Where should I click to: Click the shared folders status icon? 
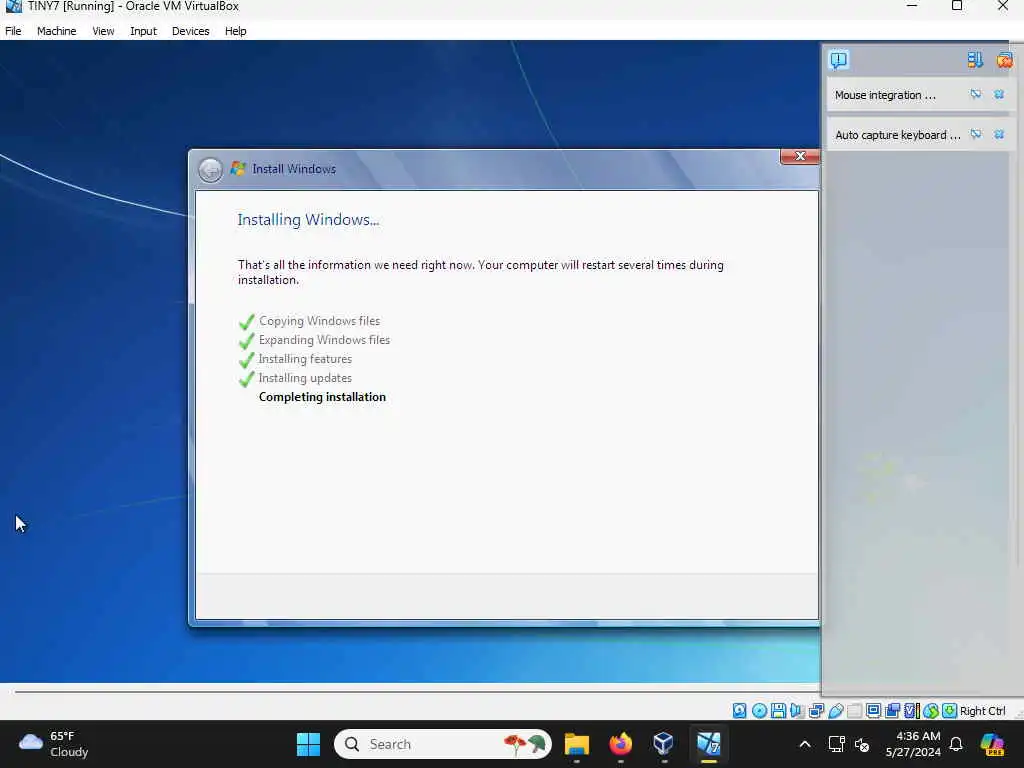[x=854, y=711]
